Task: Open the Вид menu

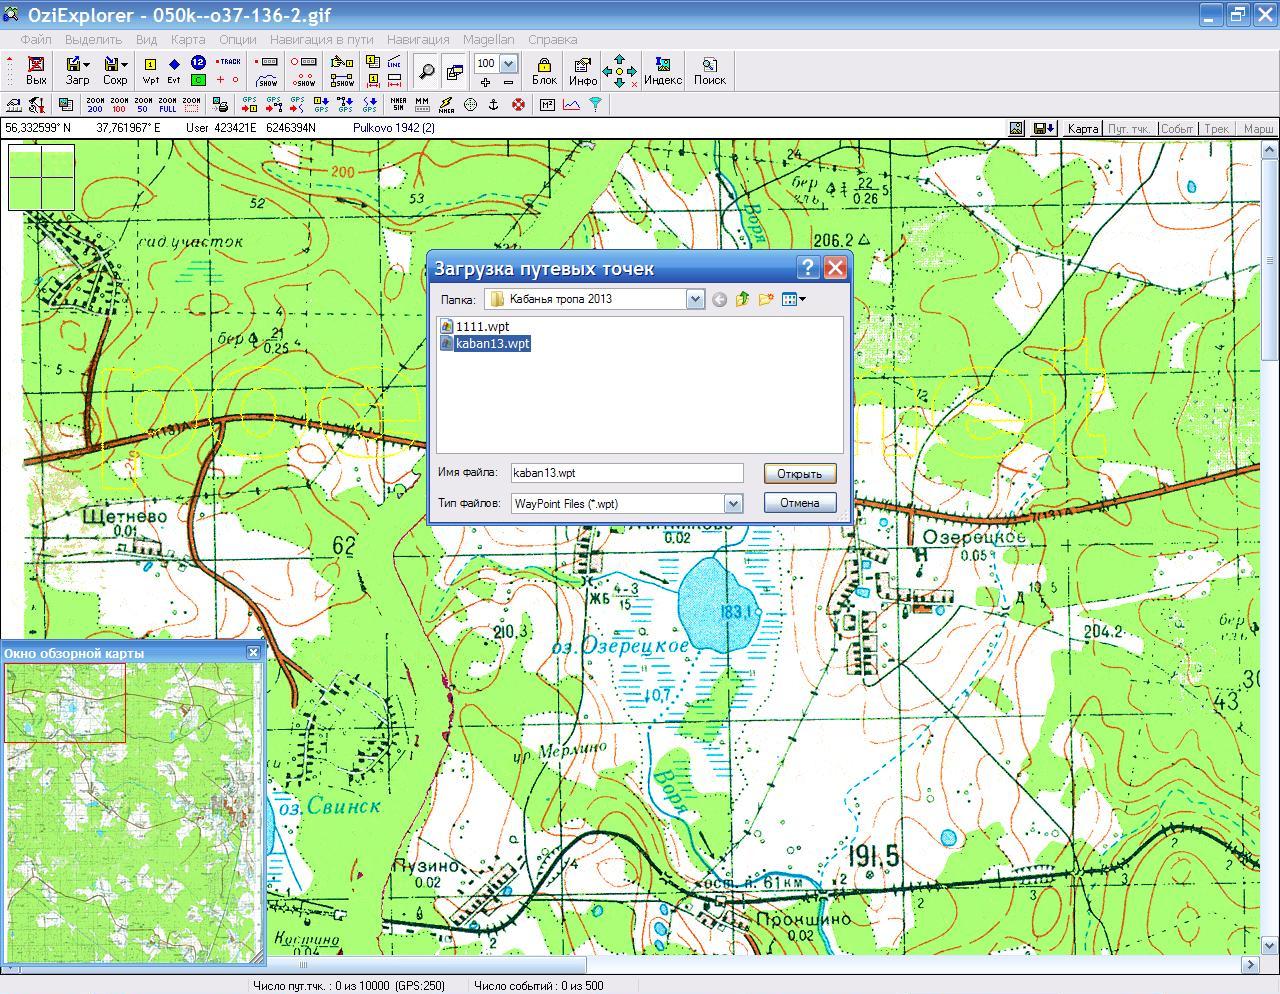Action: 147,40
